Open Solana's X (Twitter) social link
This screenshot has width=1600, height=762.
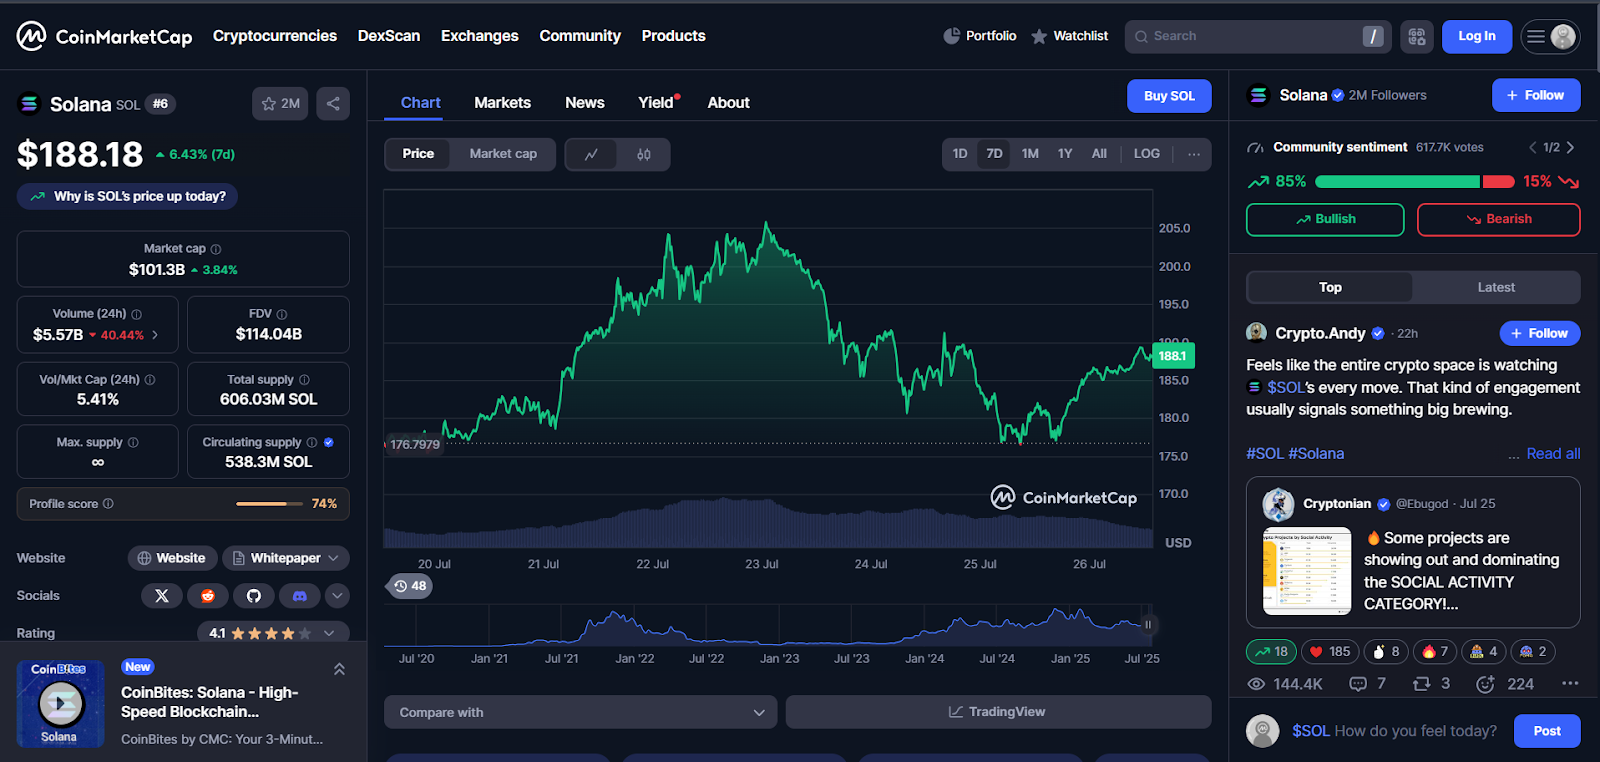(162, 596)
